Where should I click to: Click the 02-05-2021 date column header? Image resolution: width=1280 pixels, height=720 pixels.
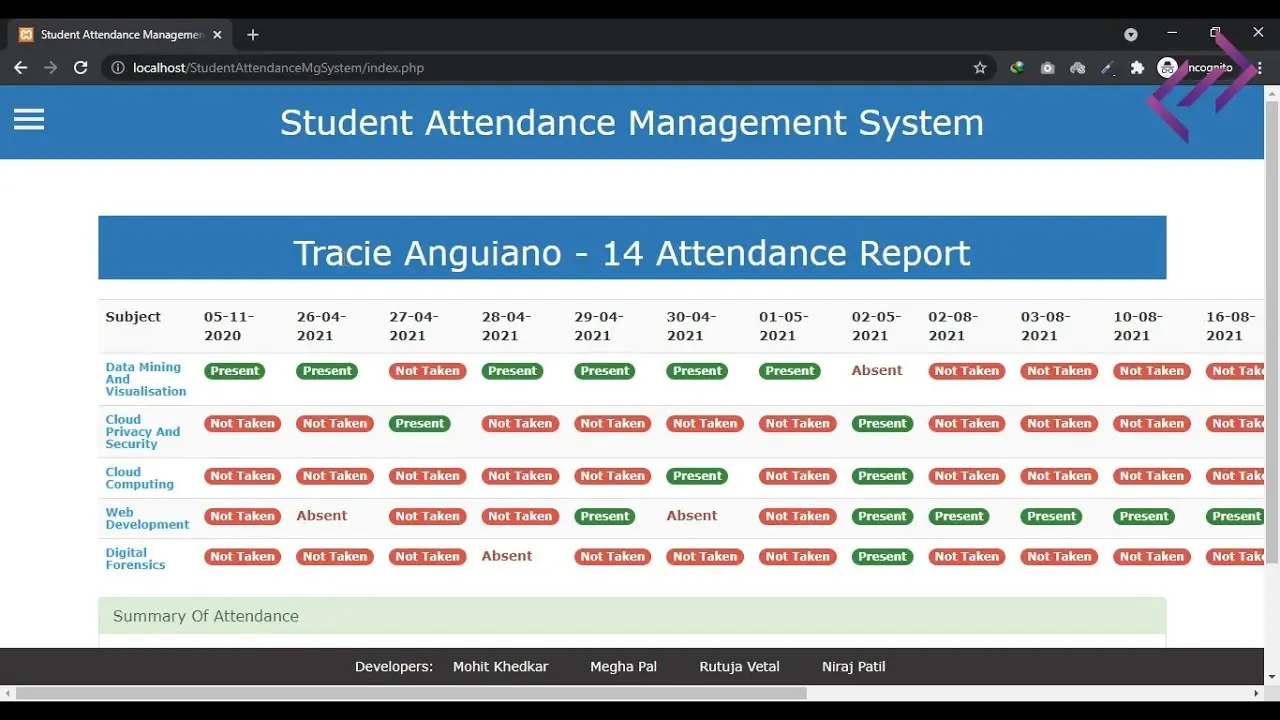click(x=876, y=326)
